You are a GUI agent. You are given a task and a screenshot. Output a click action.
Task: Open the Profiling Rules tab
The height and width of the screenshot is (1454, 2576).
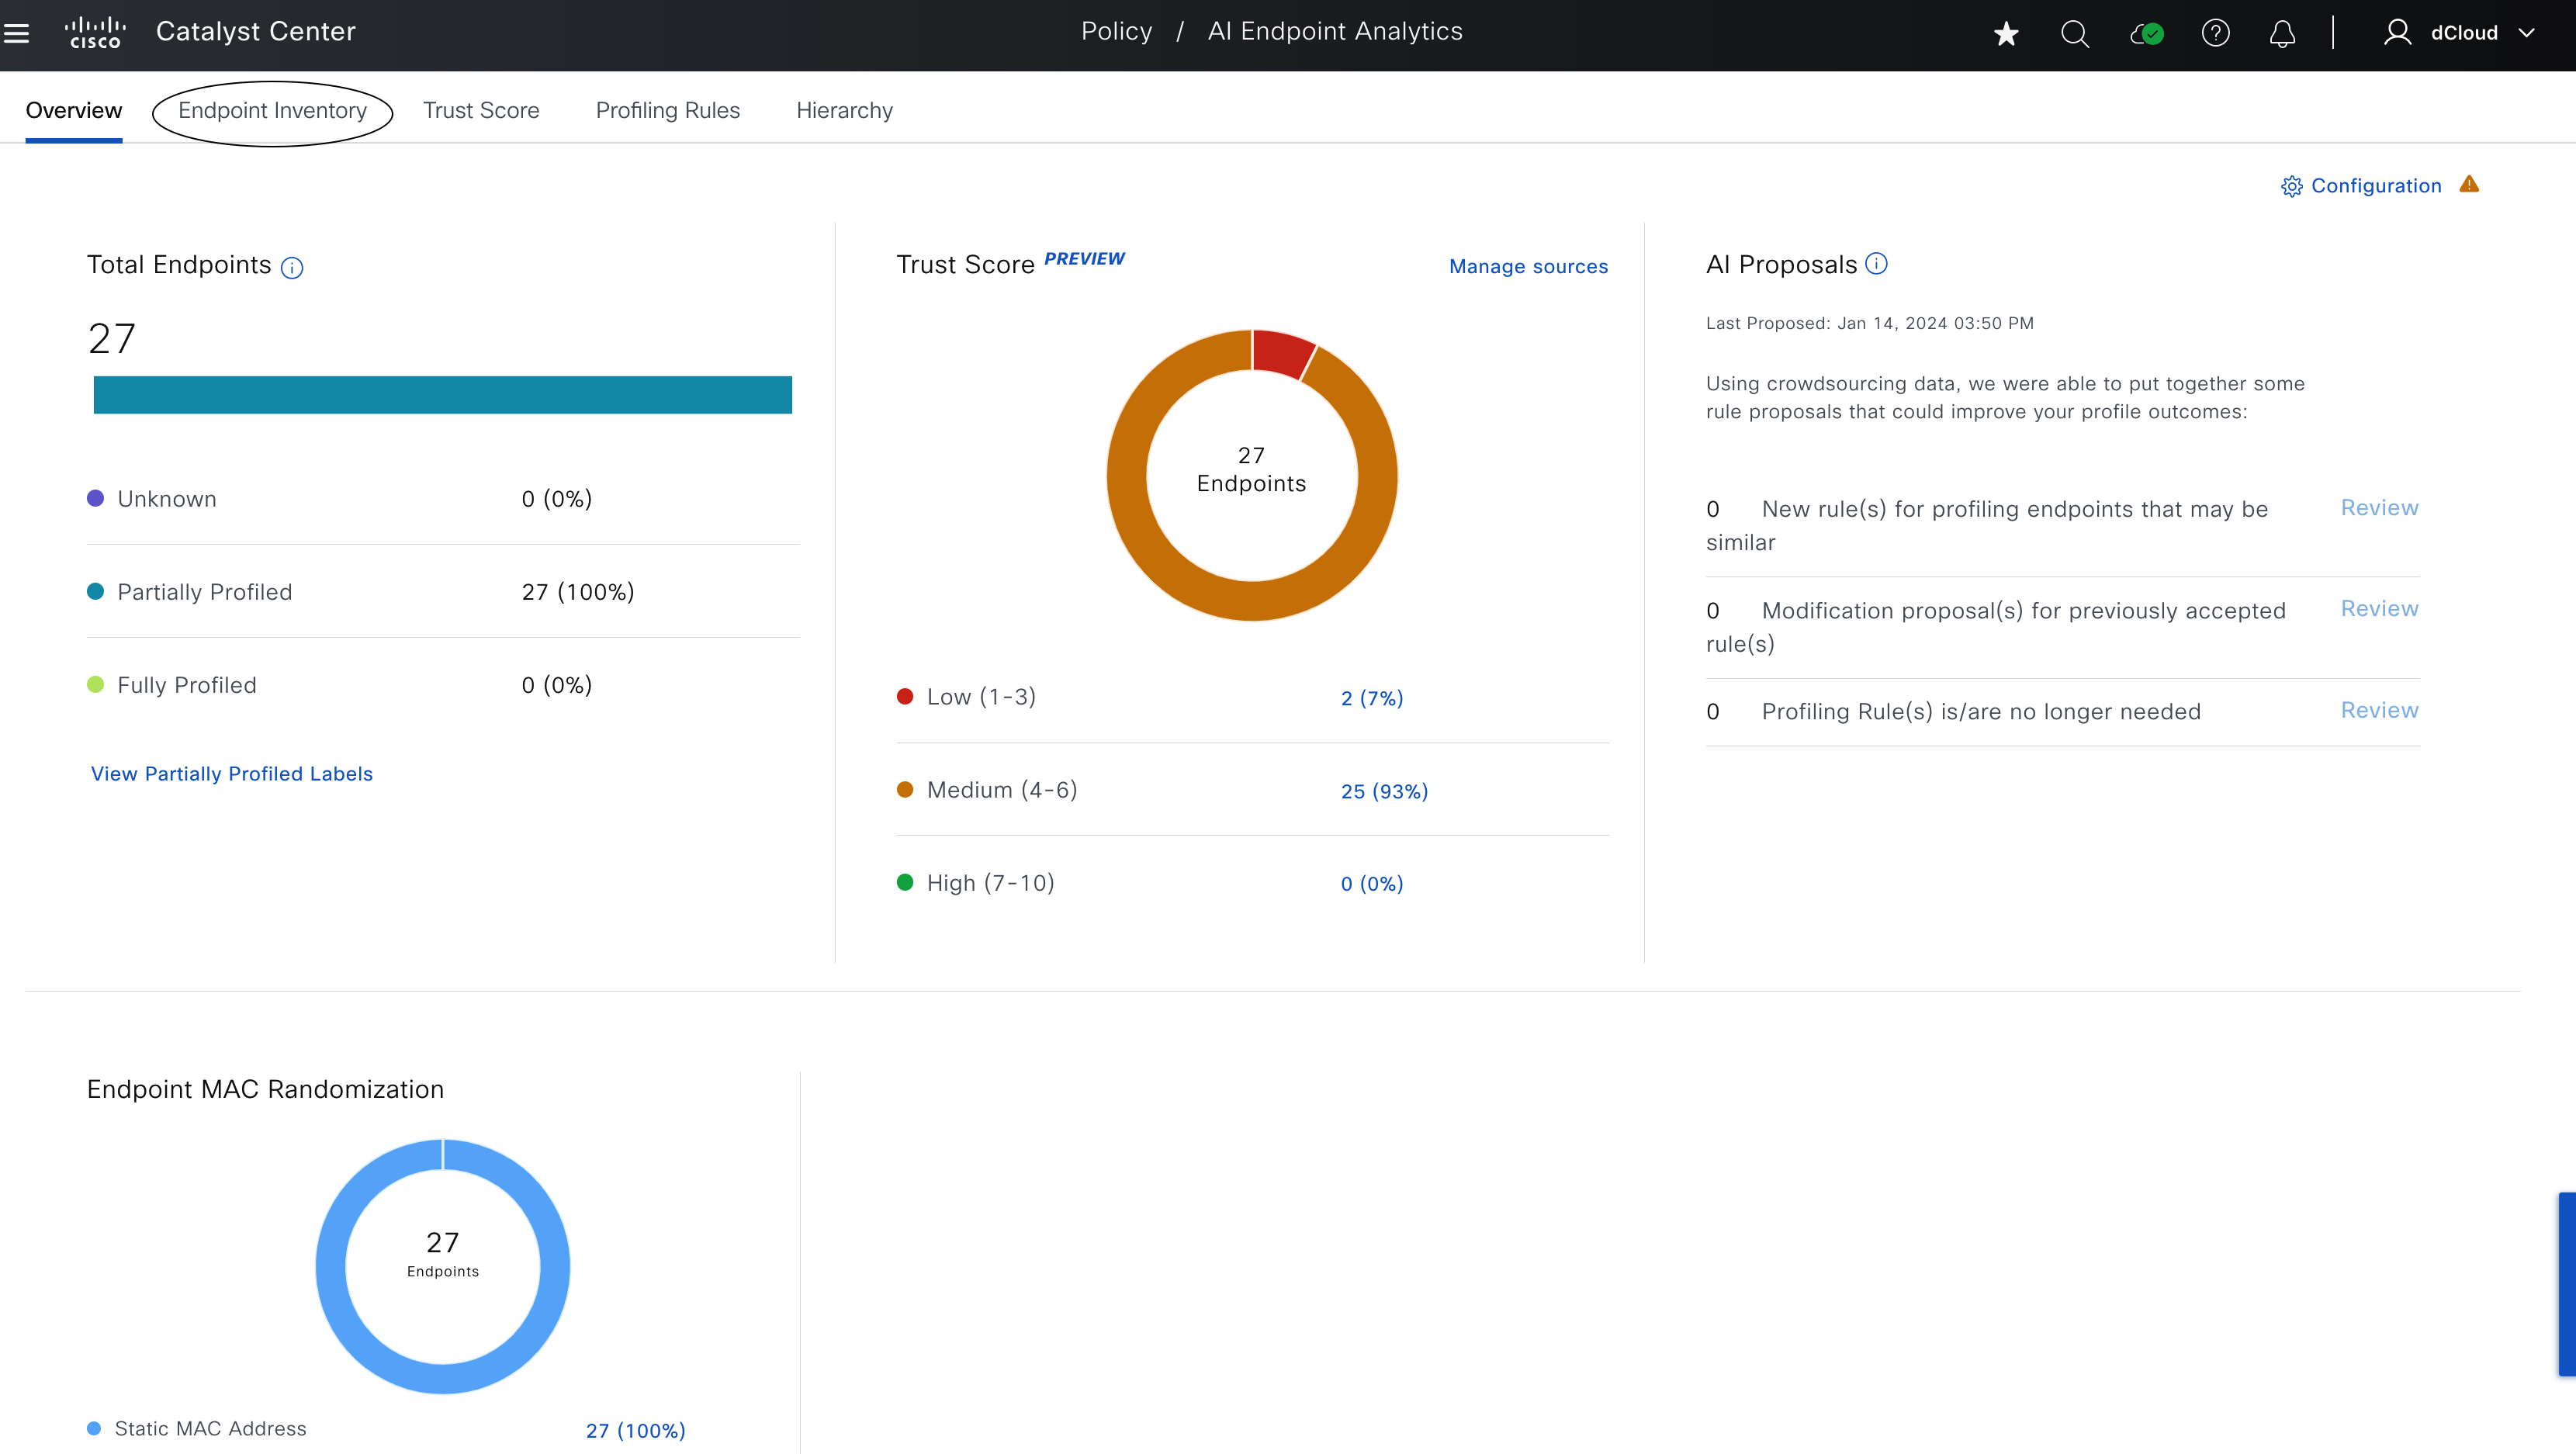pyautogui.click(x=668, y=110)
